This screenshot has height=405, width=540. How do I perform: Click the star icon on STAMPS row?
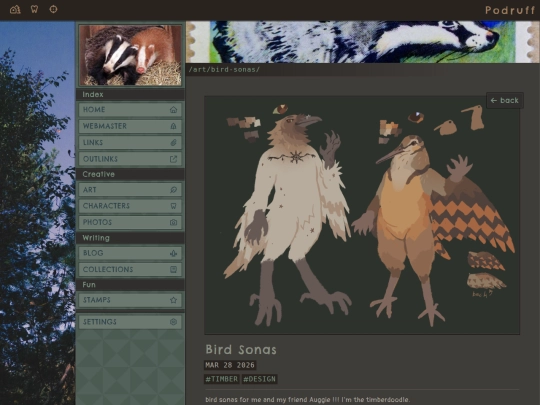tap(174, 300)
